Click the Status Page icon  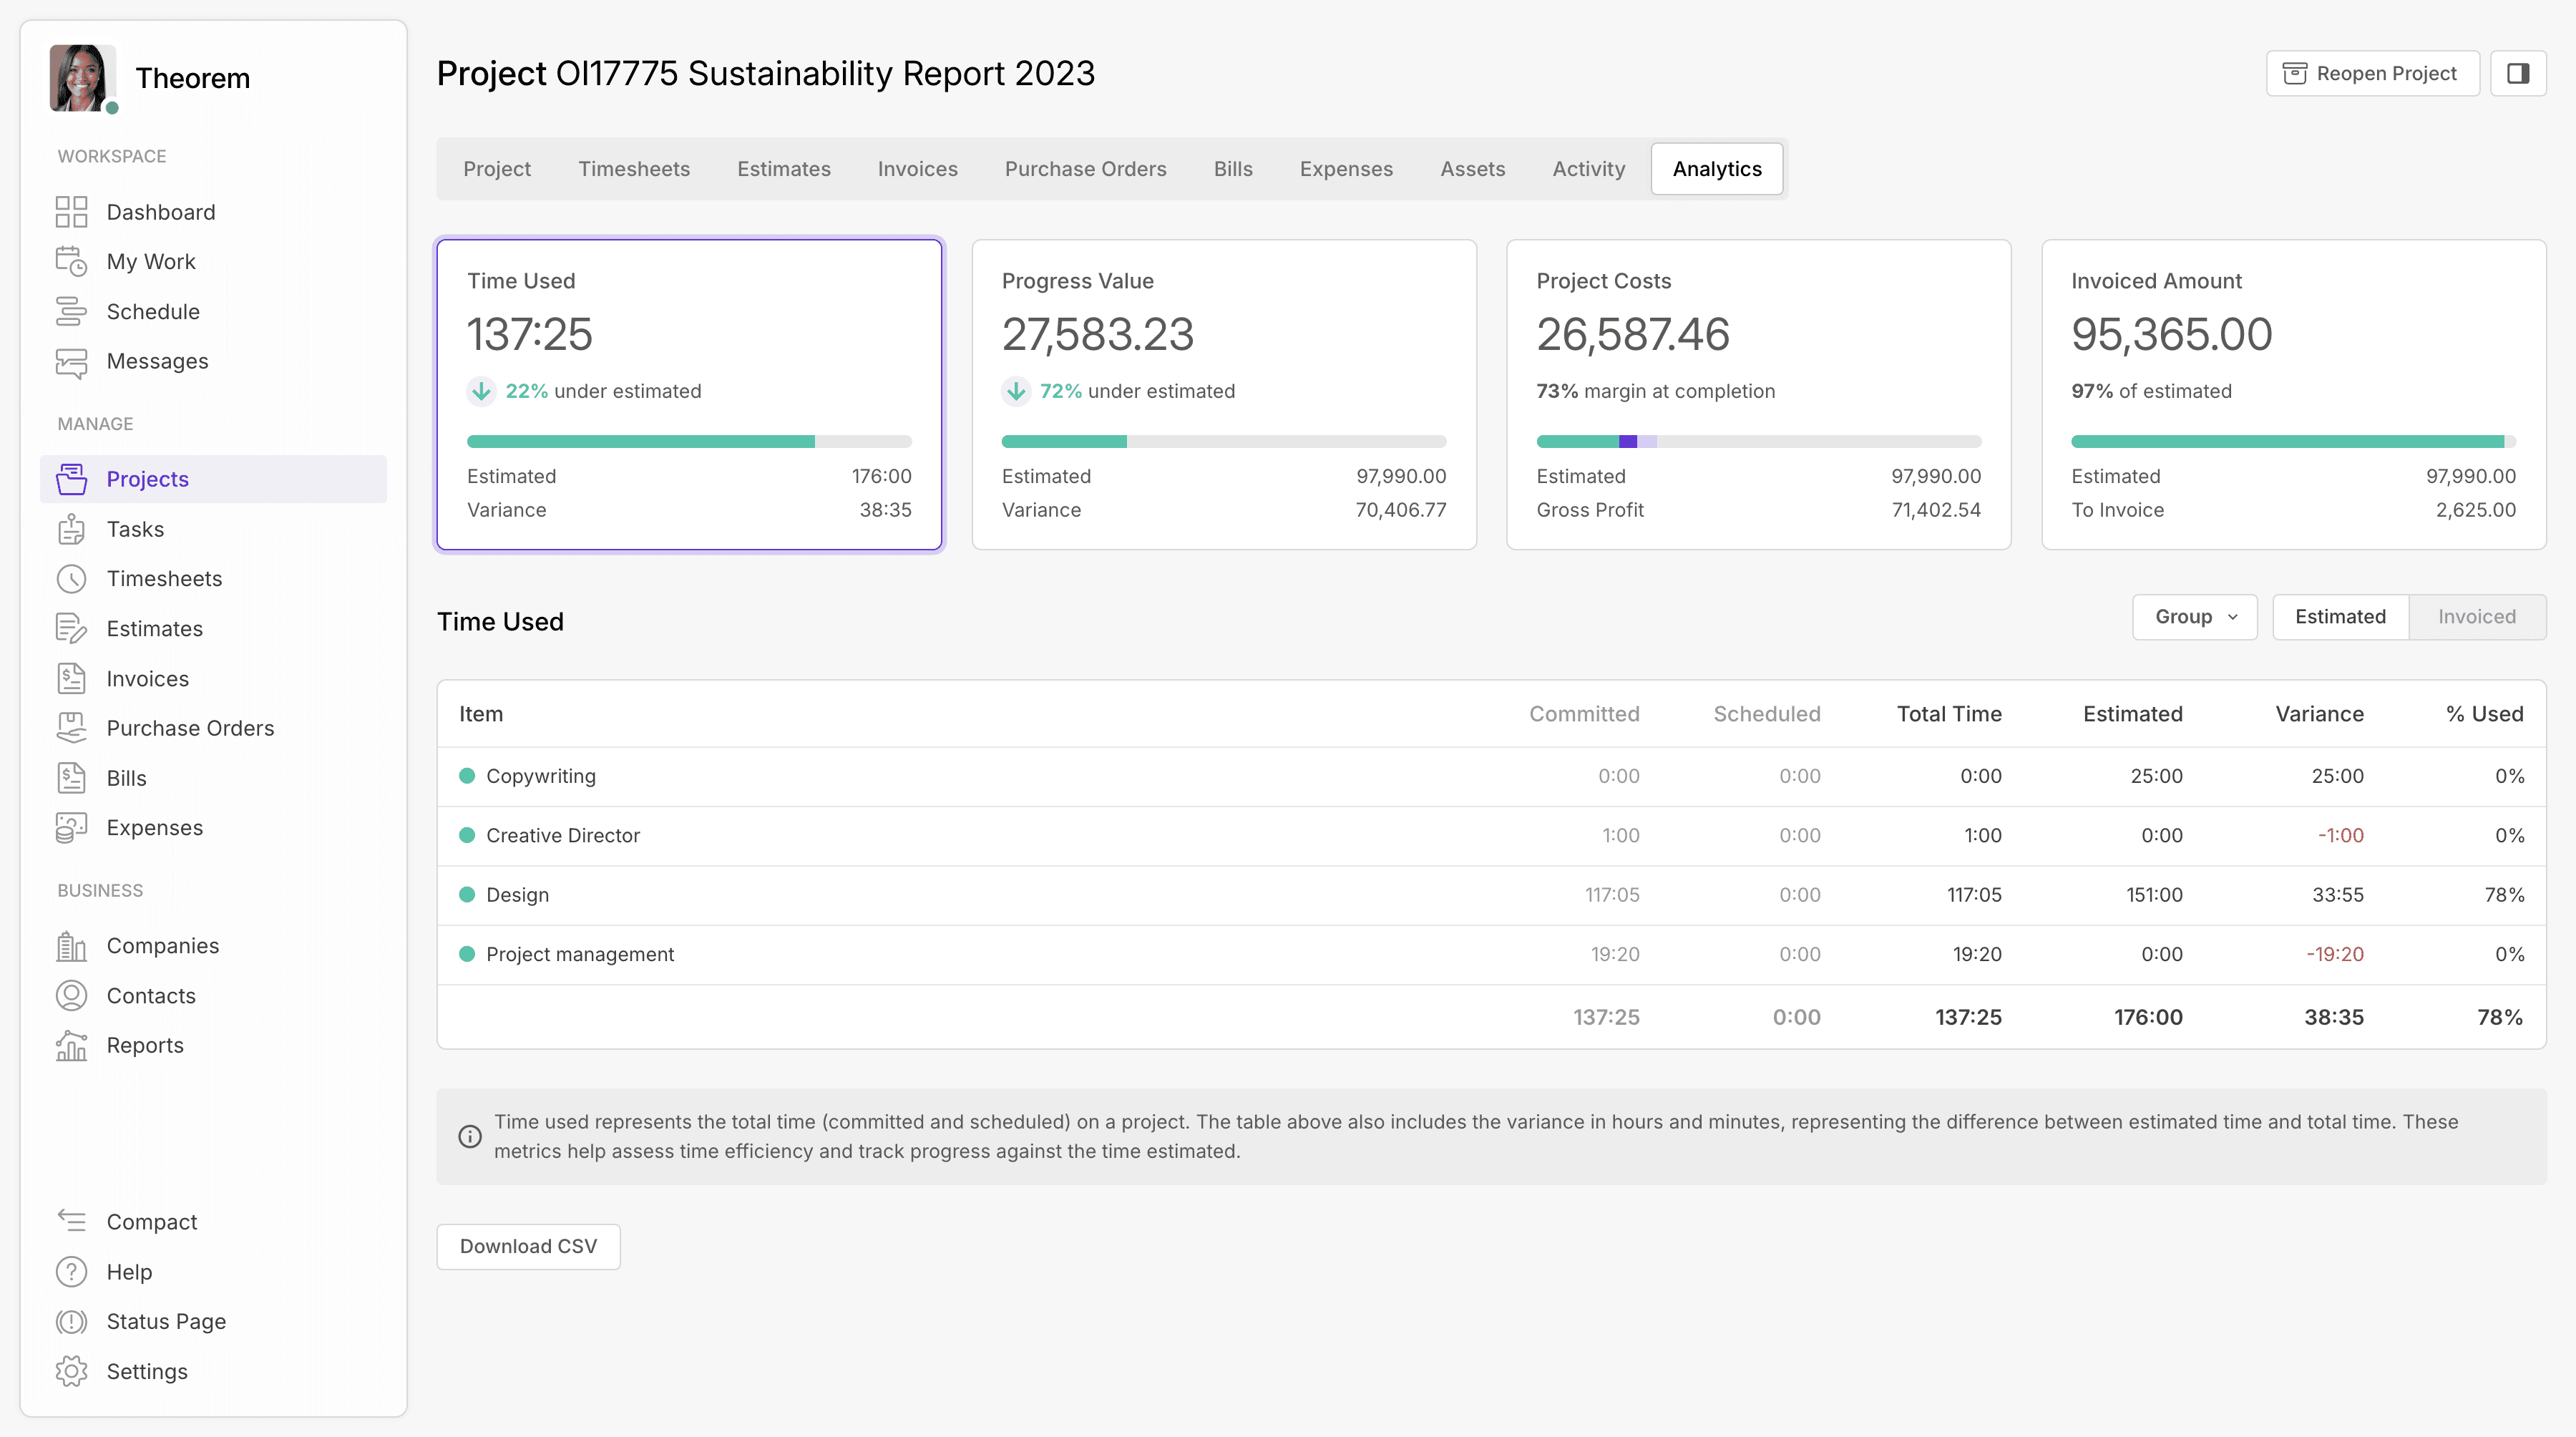71,1322
